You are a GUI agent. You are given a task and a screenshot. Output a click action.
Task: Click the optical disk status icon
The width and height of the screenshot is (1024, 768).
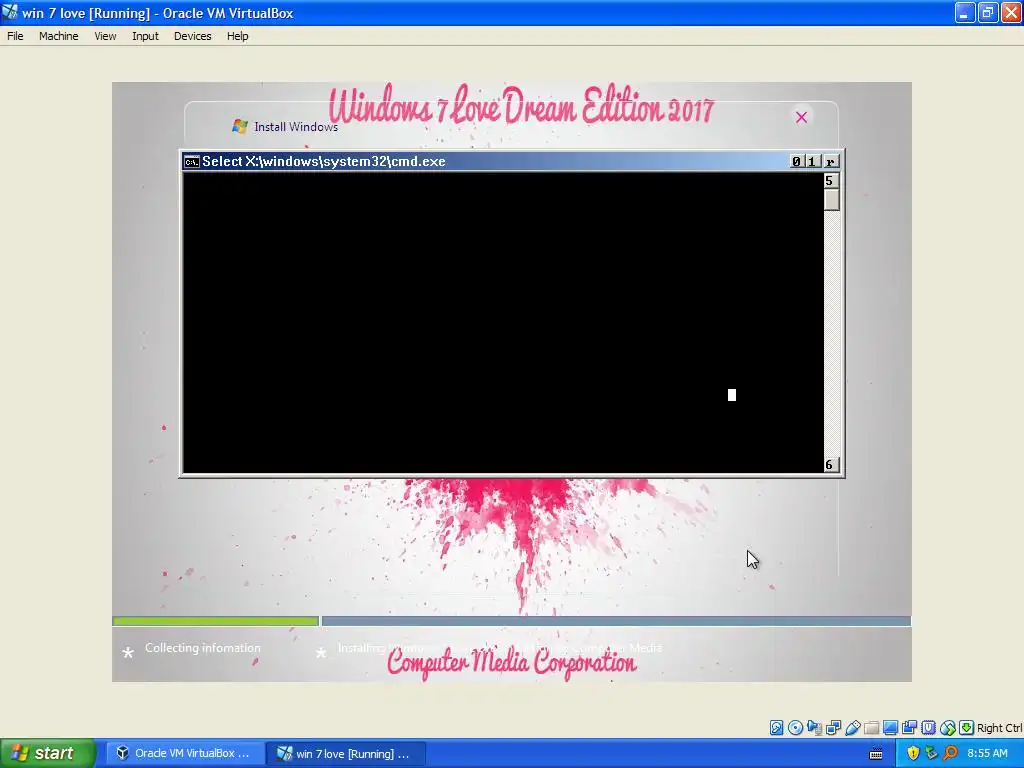click(795, 728)
